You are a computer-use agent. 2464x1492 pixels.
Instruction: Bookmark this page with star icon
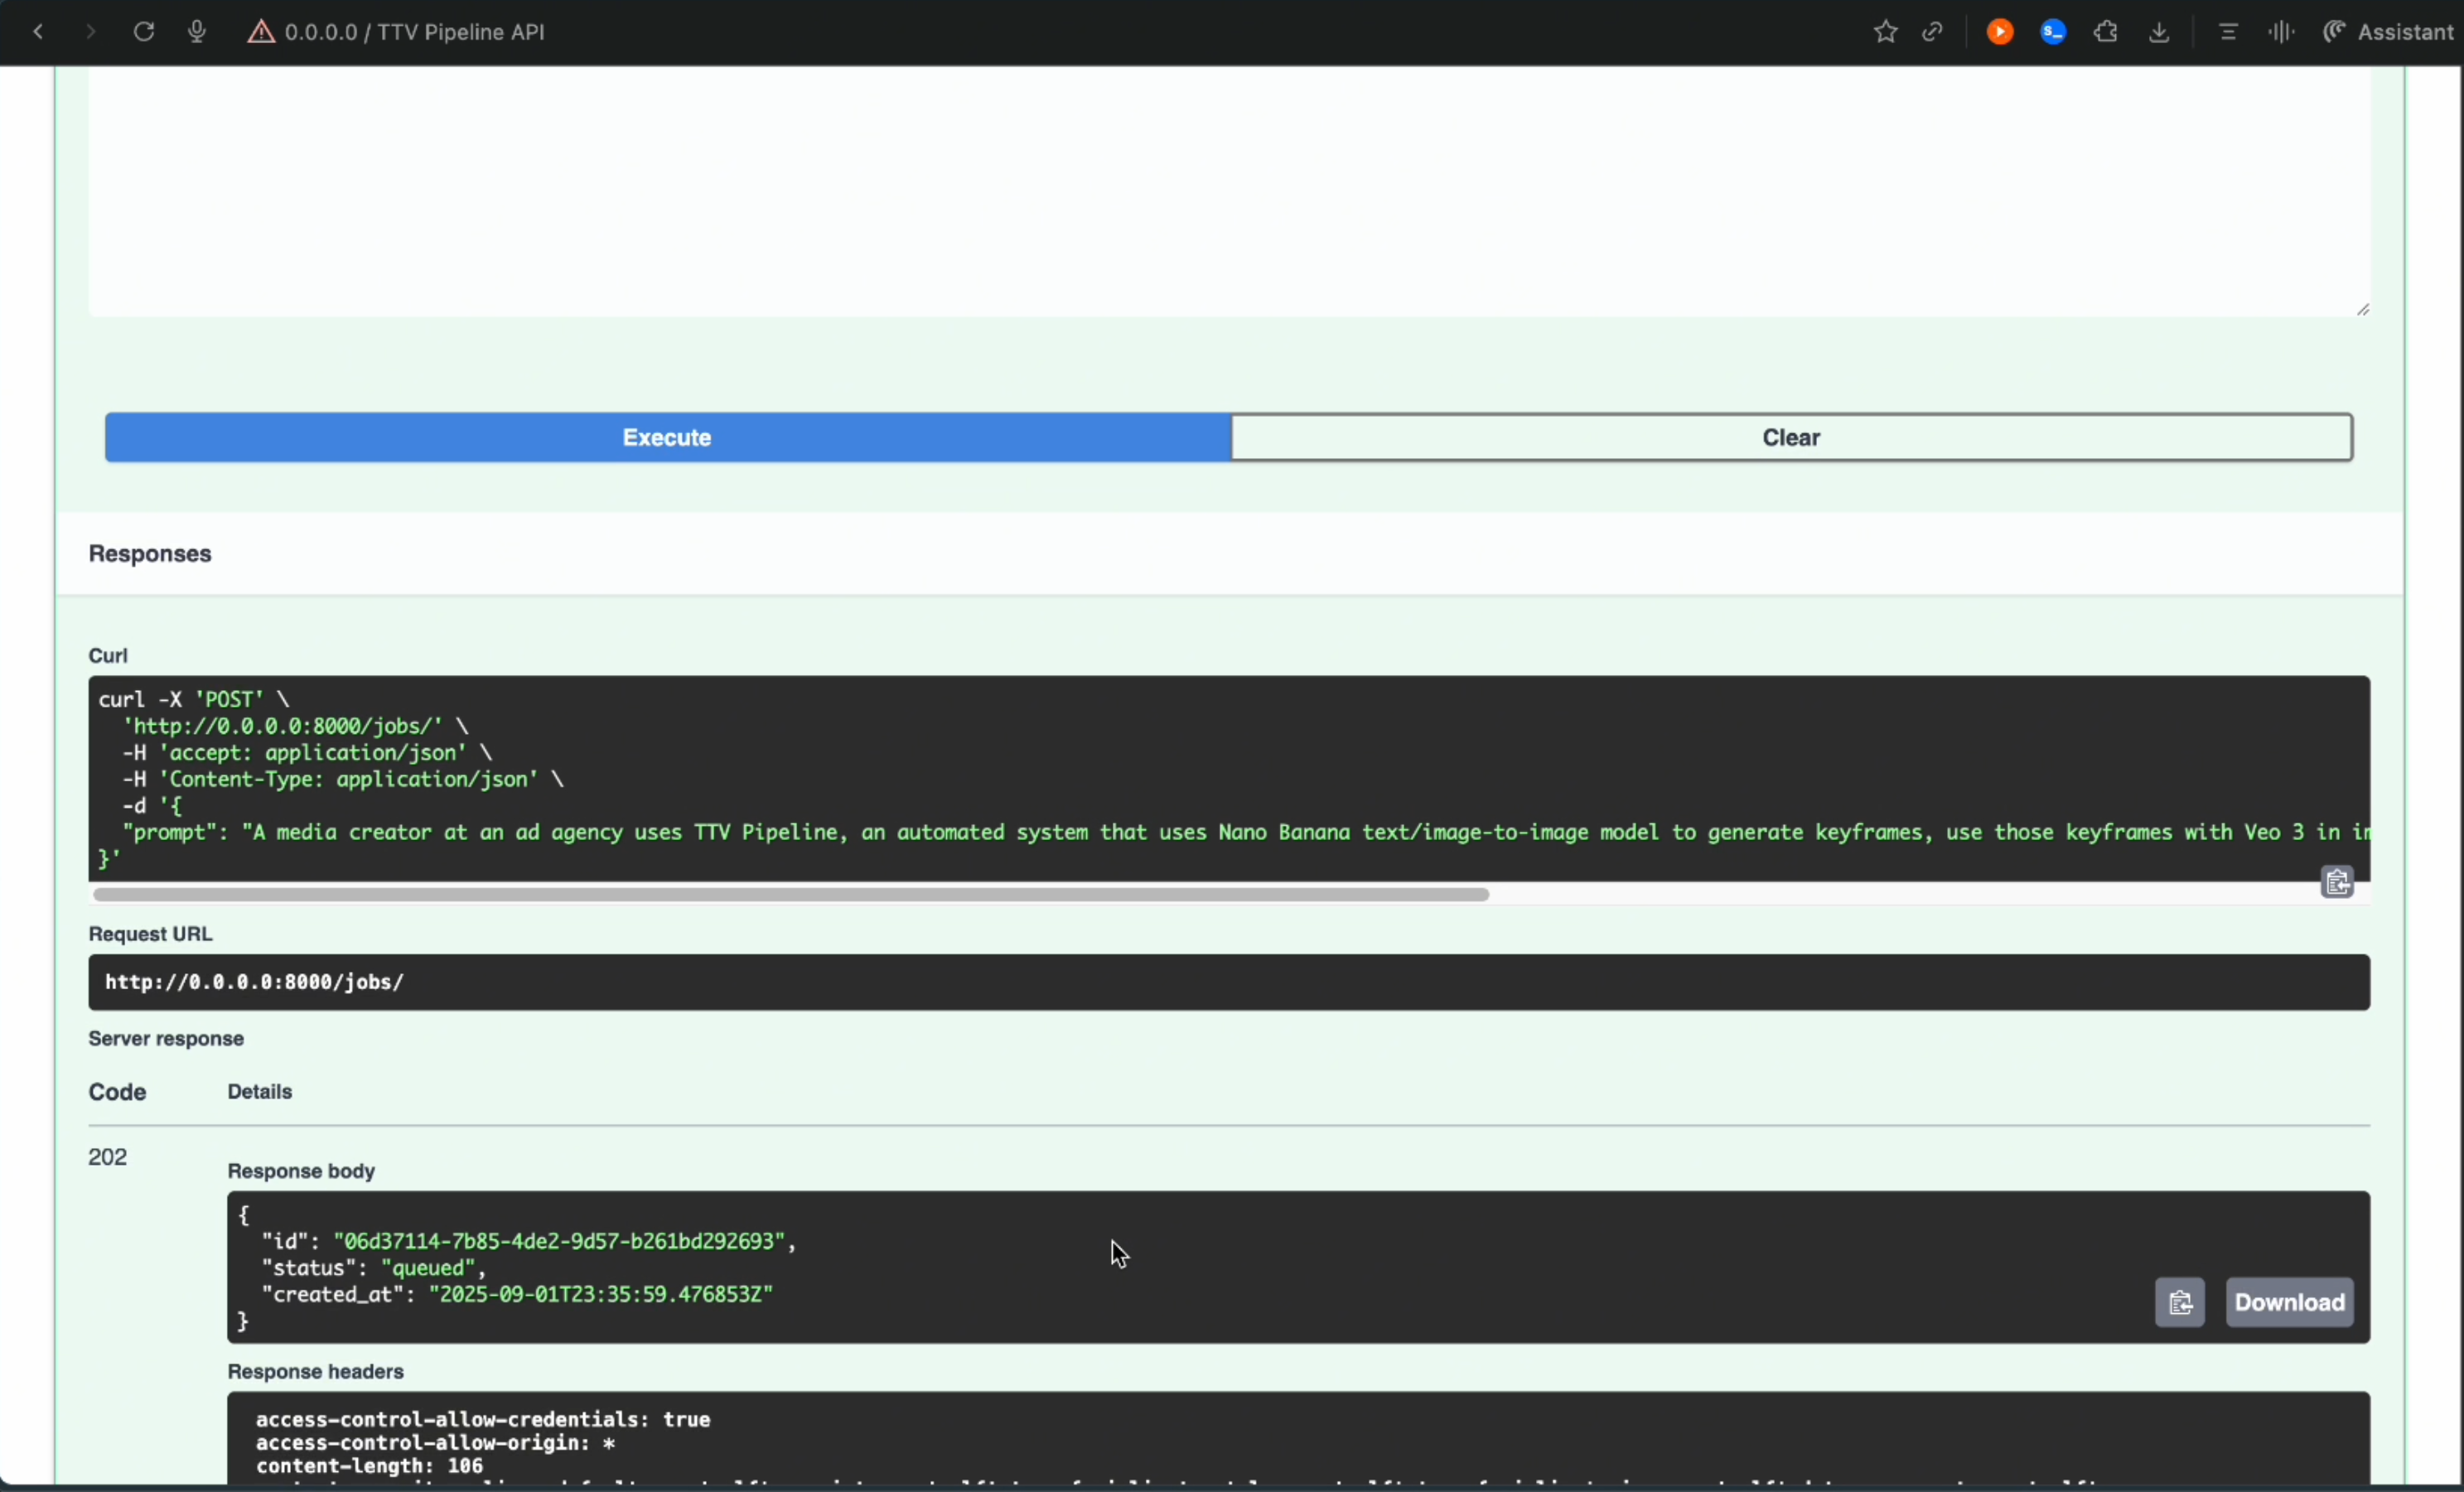[x=1885, y=32]
